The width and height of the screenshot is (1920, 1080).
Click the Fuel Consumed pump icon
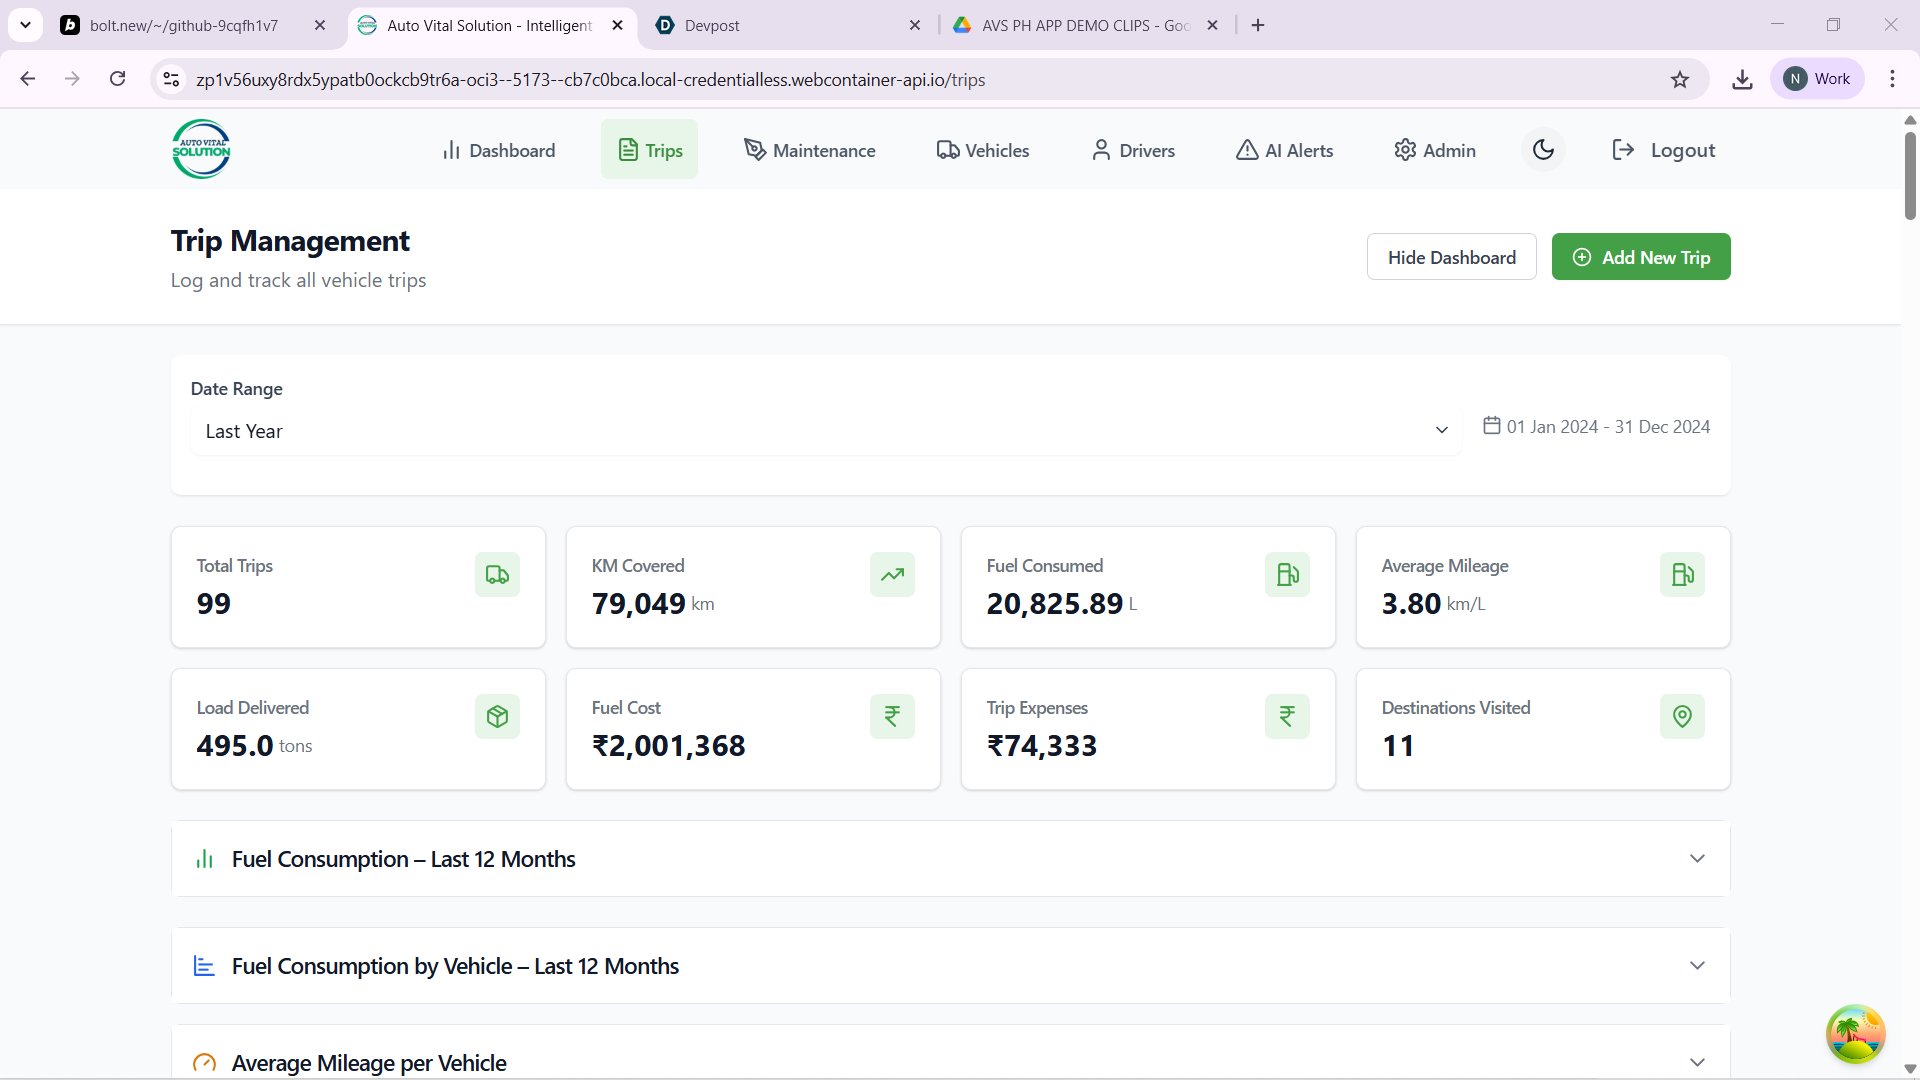click(x=1287, y=575)
